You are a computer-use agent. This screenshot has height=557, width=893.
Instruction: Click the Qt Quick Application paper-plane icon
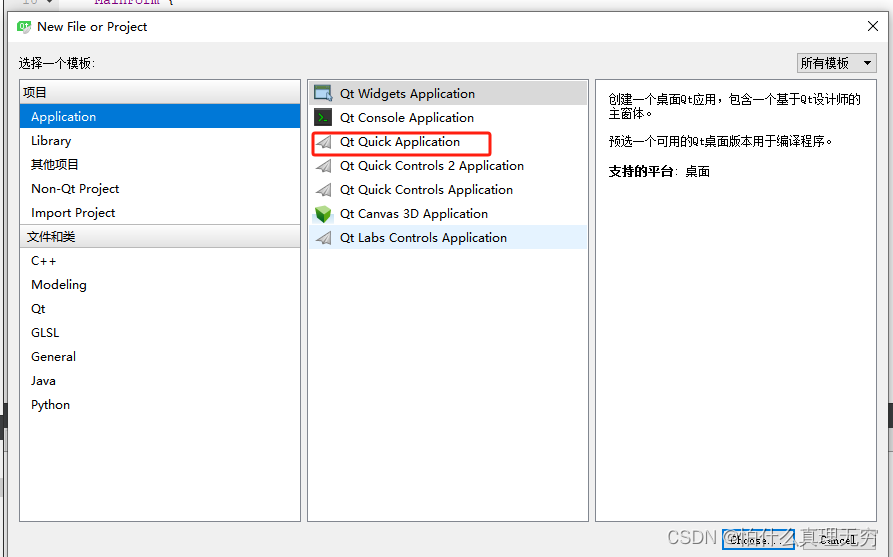click(x=323, y=142)
